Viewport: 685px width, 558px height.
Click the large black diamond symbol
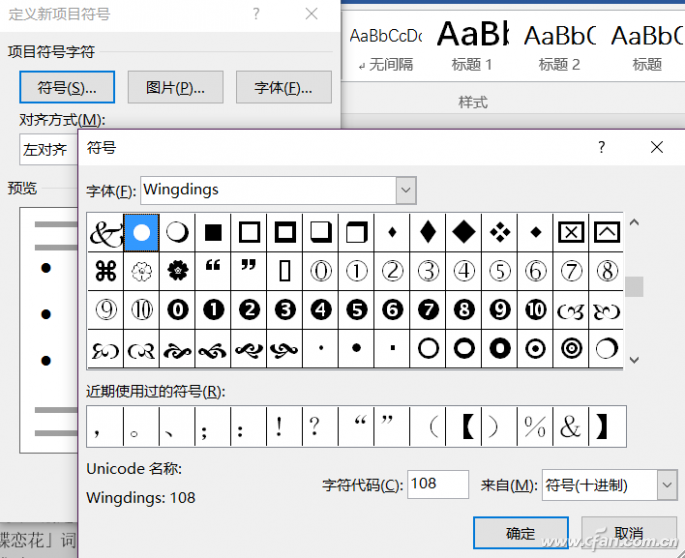pyautogui.click(x=463, y=232)
